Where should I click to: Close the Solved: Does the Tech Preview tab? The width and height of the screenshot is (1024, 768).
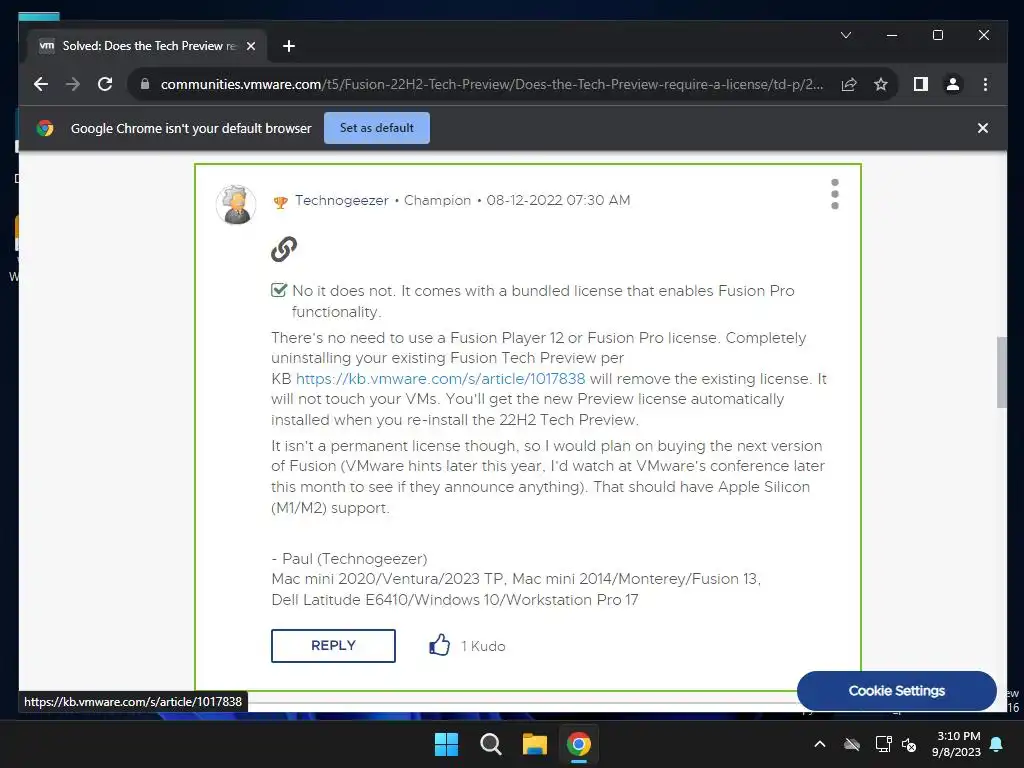[x=251, y=46]
